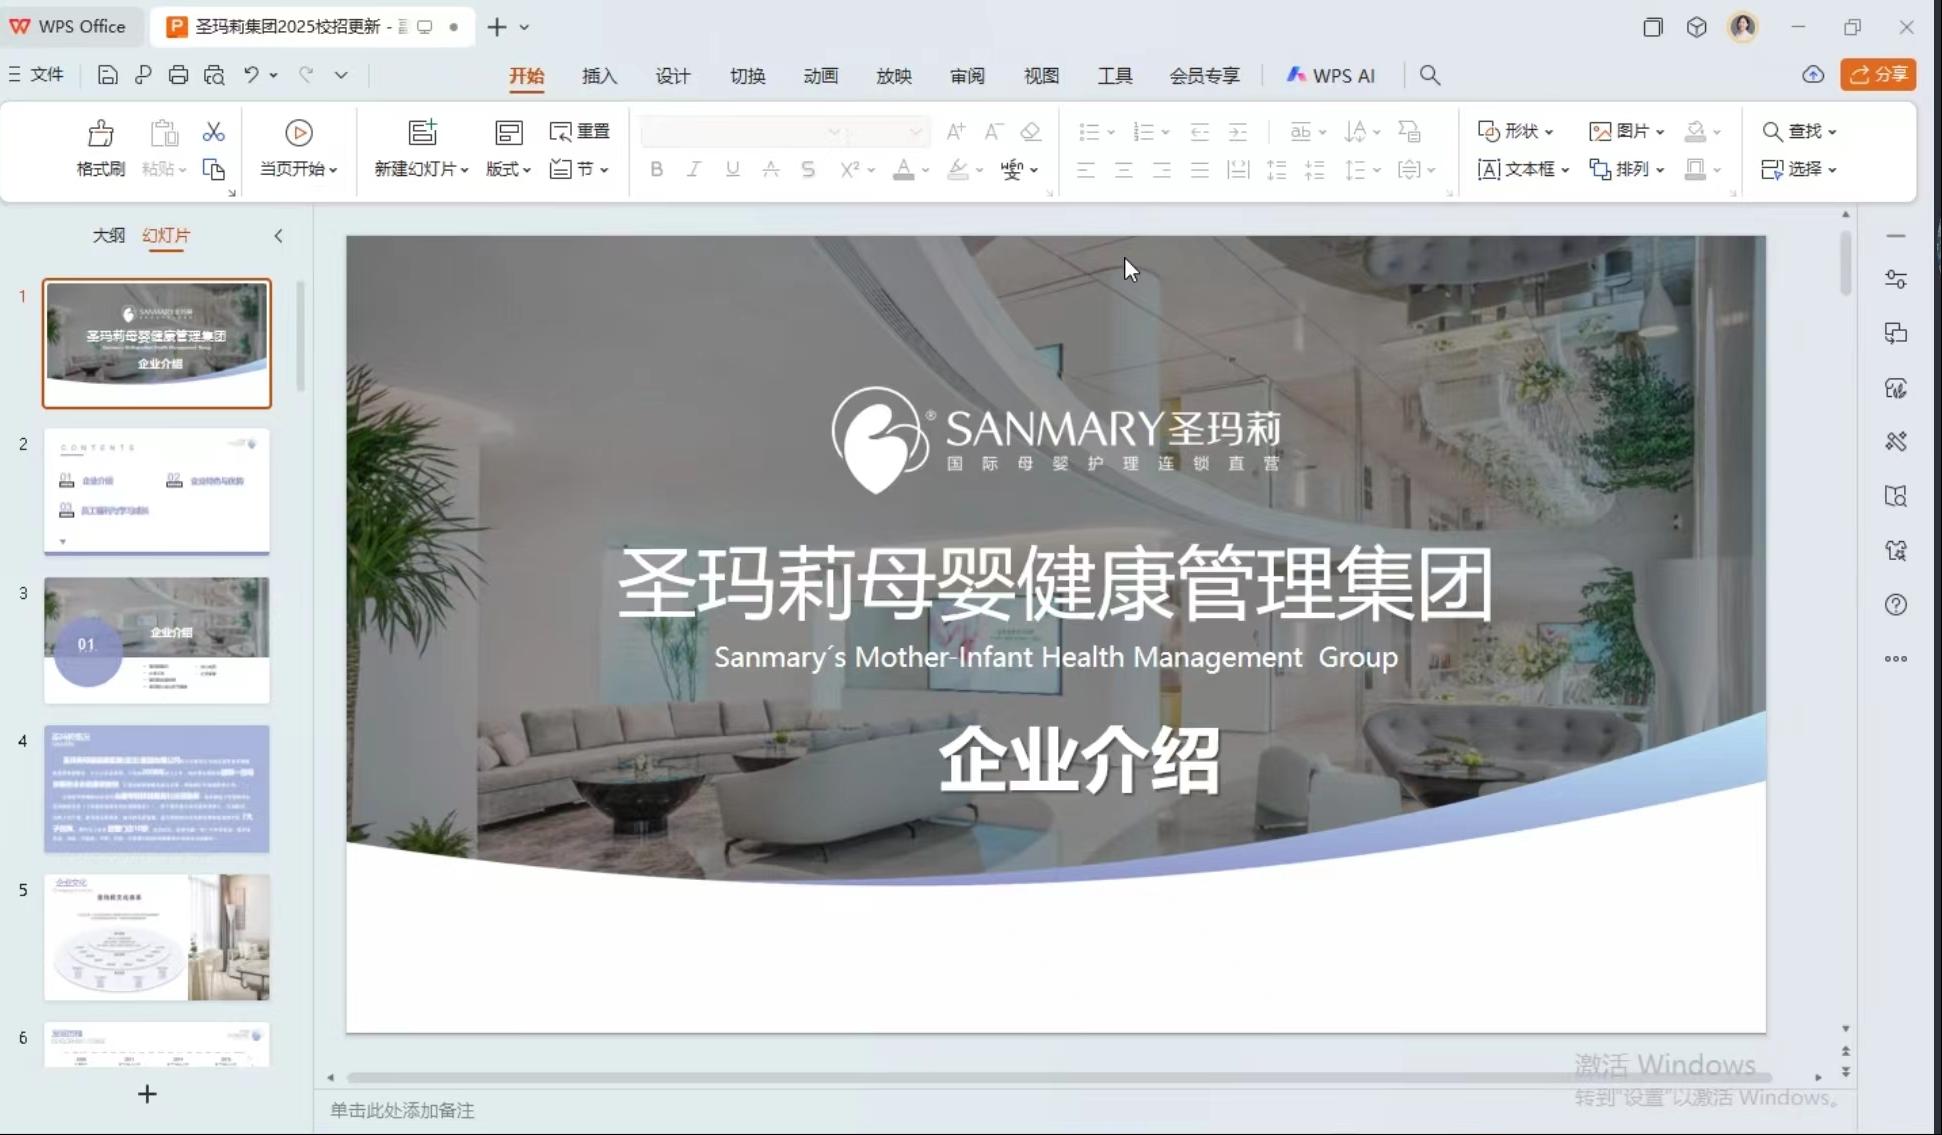This screenshot has height=1135, width=1942.
Task: Toggle Bold formatting
Action: (x=656, y=169)
